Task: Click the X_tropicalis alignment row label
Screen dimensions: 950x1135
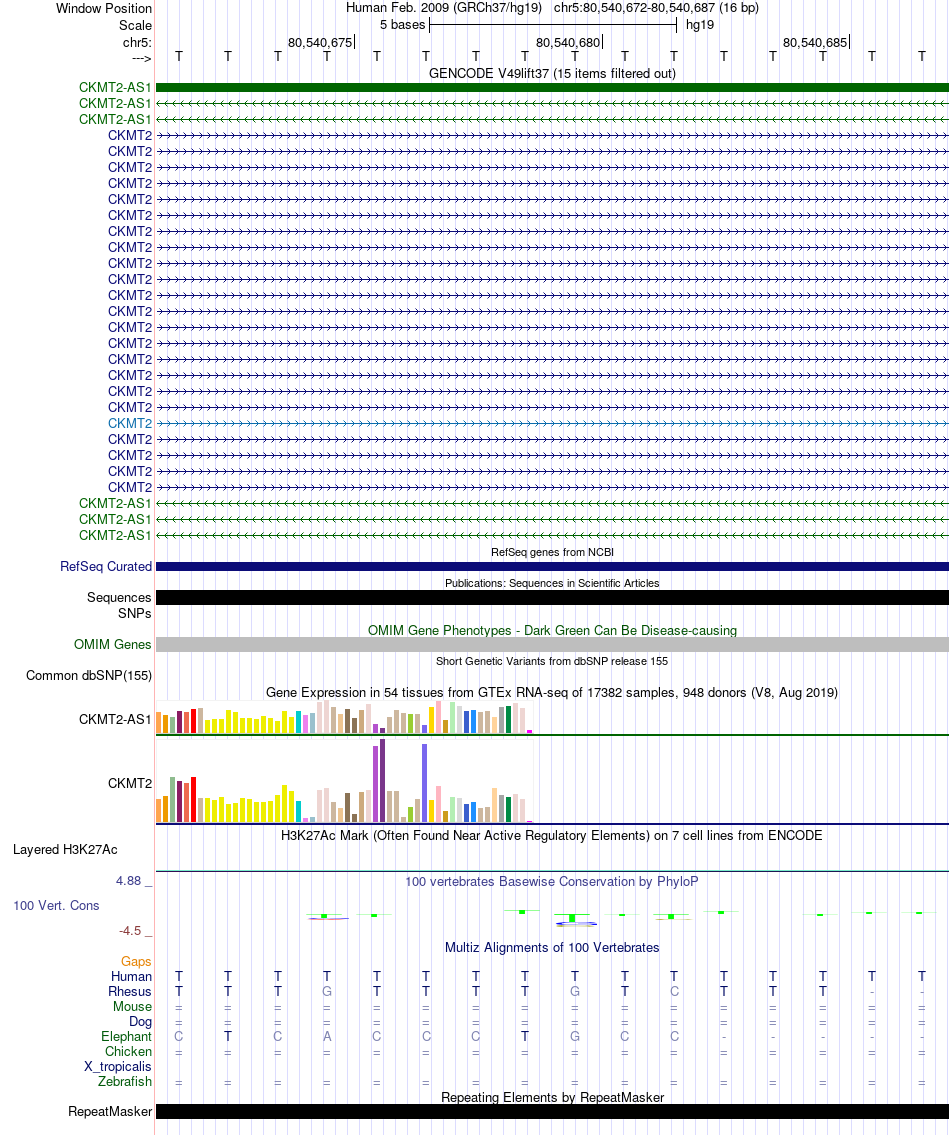Action: pos(118,1067)
